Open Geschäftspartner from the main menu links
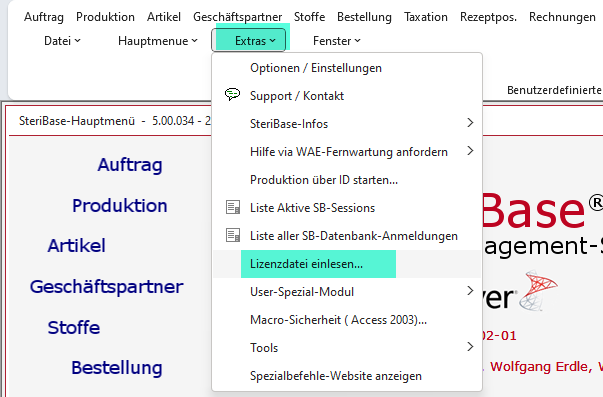The image size is (603, 397). click(107, 287)
